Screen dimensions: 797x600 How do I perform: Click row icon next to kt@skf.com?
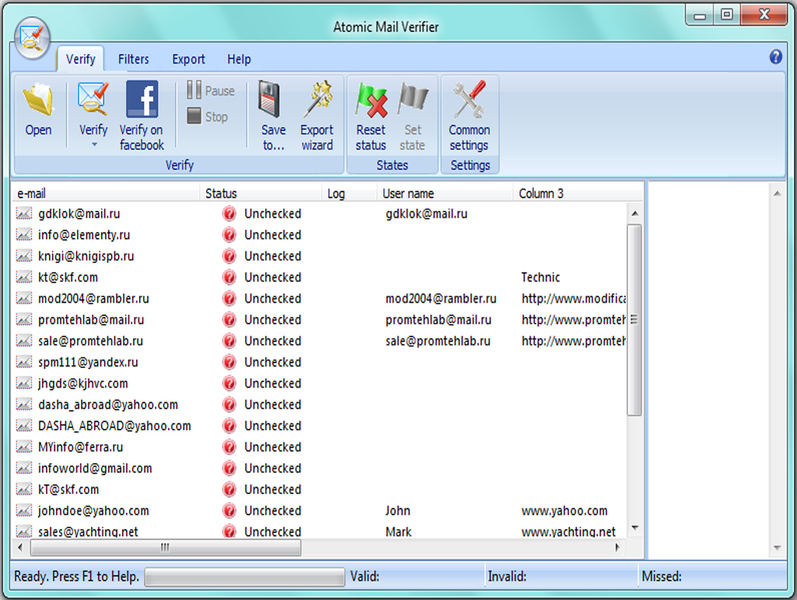click(x=23, y=277)
